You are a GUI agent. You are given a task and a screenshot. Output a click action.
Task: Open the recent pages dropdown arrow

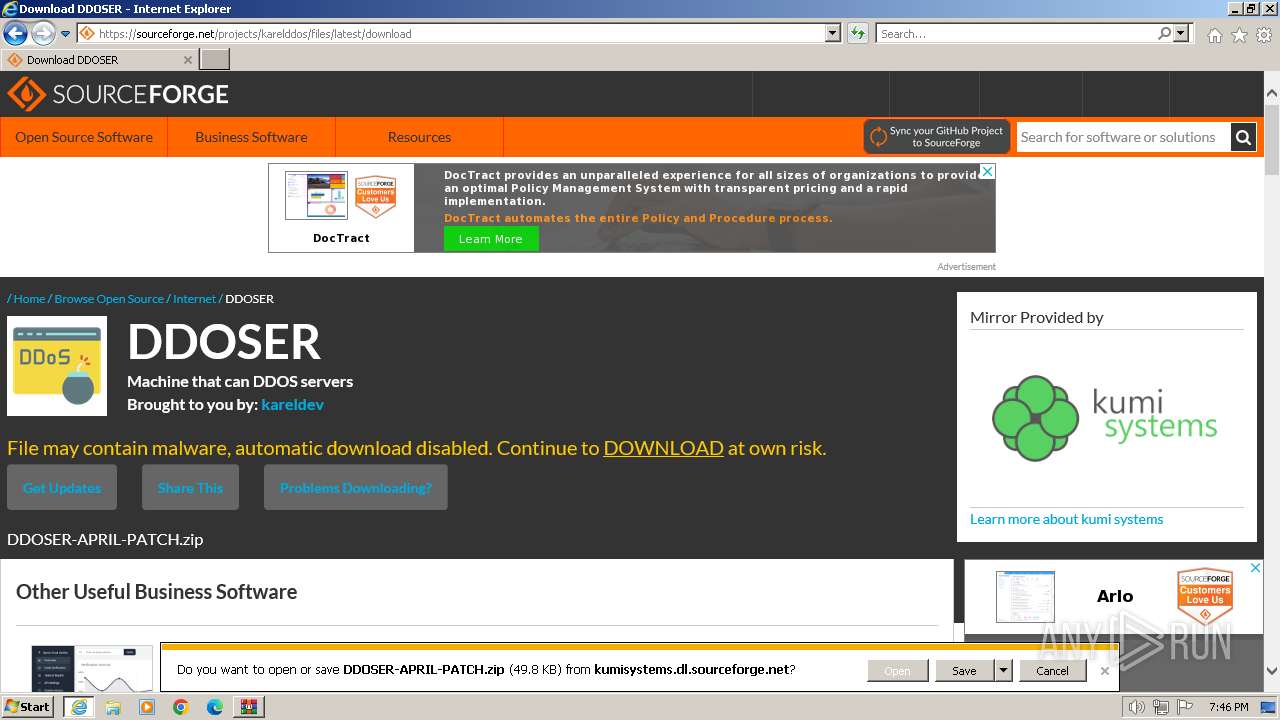click(x=65, y=33)
